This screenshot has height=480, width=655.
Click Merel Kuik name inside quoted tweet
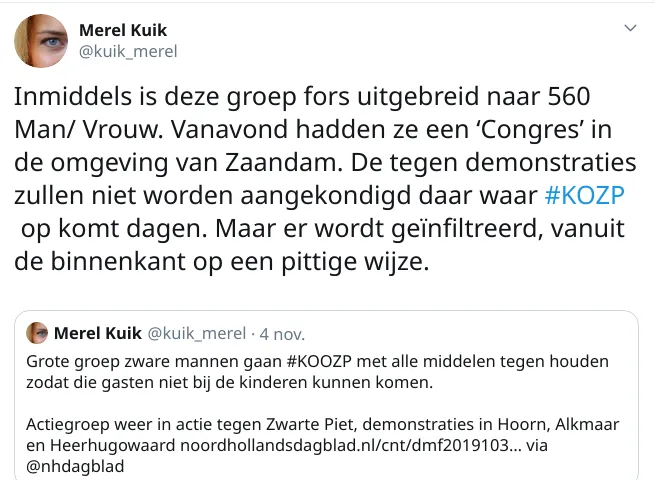point(98,333)
